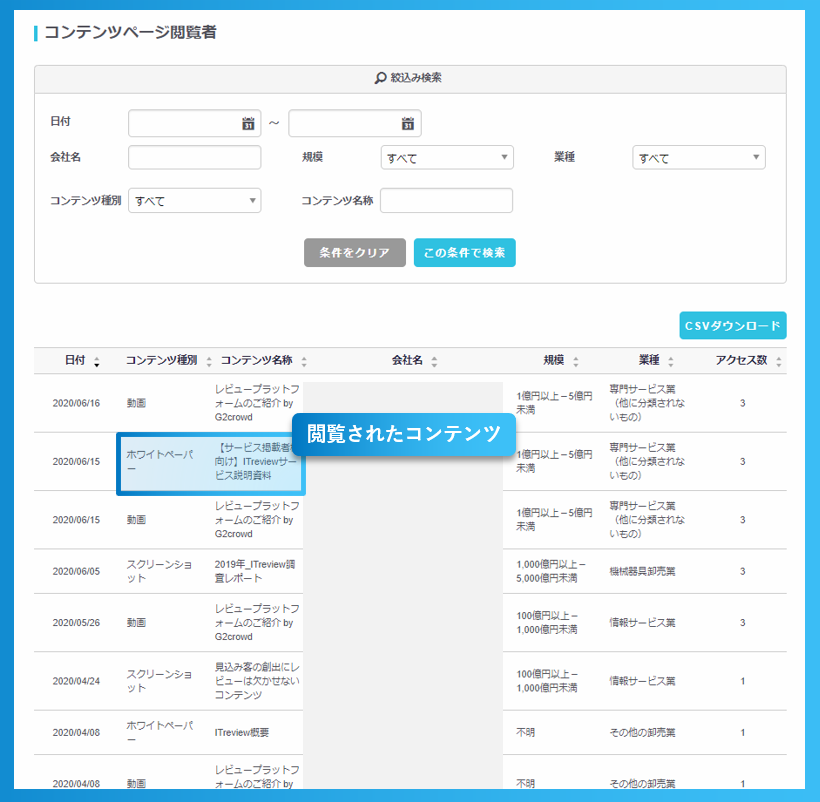820x802 pixels.
Task: Open the コンテンツ種別 dropdown
Action: [x=194, y=201]
